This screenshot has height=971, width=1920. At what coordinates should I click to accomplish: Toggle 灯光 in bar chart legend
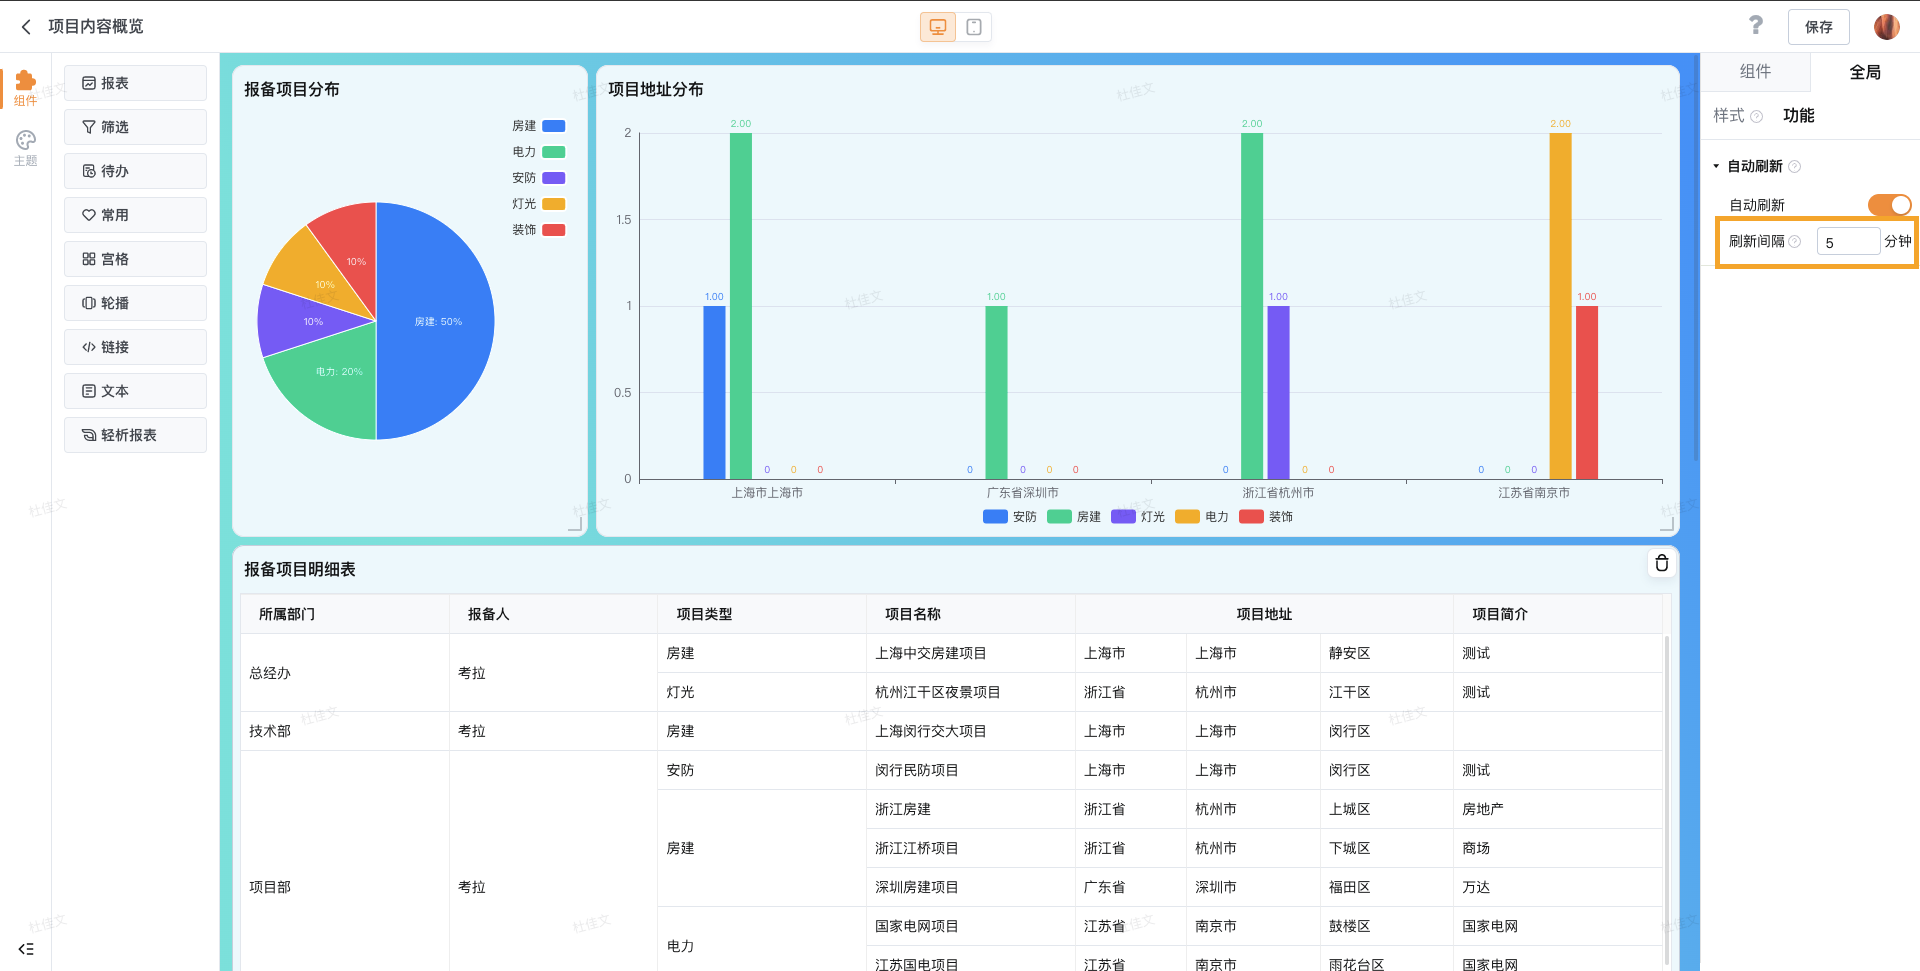[x=1138, y=517]
